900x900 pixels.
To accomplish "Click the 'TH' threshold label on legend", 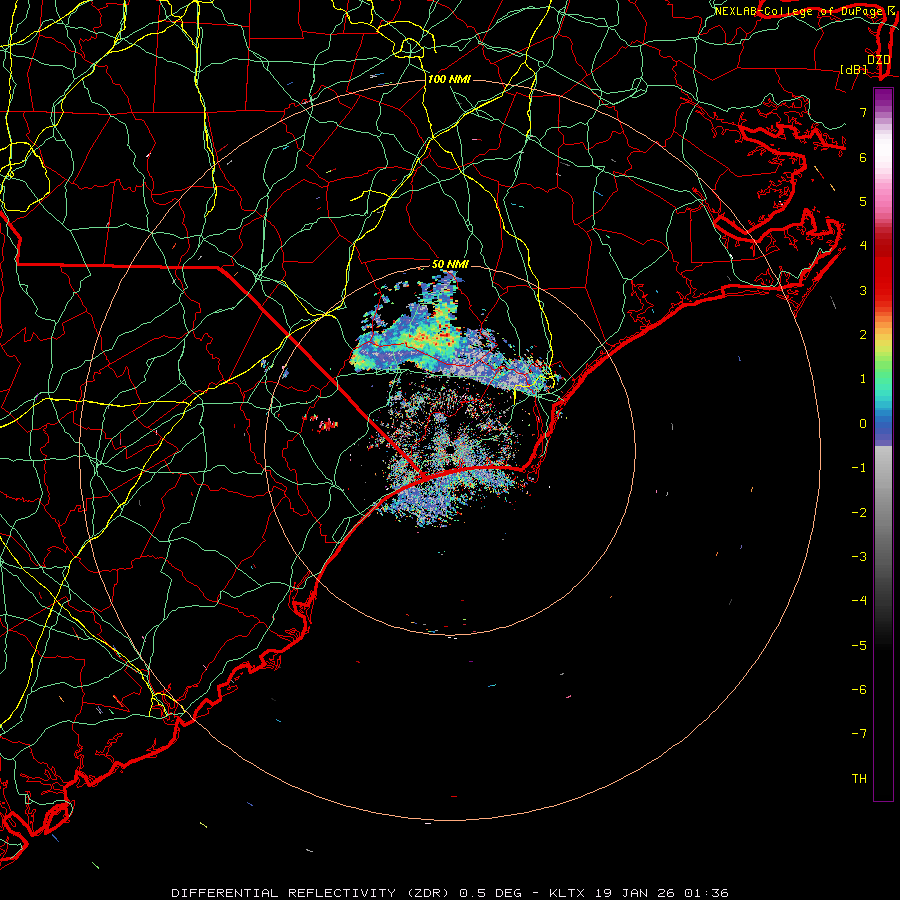I will pyautogui.click(x=859, y=778).
